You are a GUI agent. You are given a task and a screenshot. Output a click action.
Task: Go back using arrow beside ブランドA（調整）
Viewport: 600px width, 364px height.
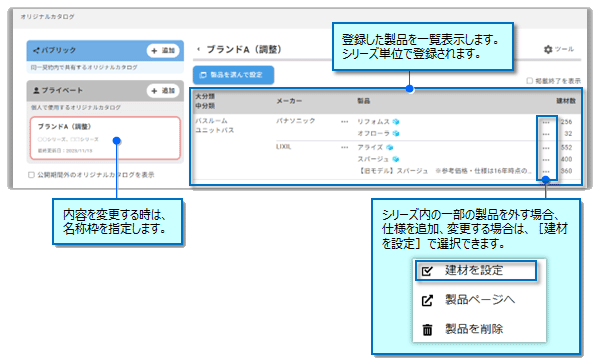[x=198, y=49]
